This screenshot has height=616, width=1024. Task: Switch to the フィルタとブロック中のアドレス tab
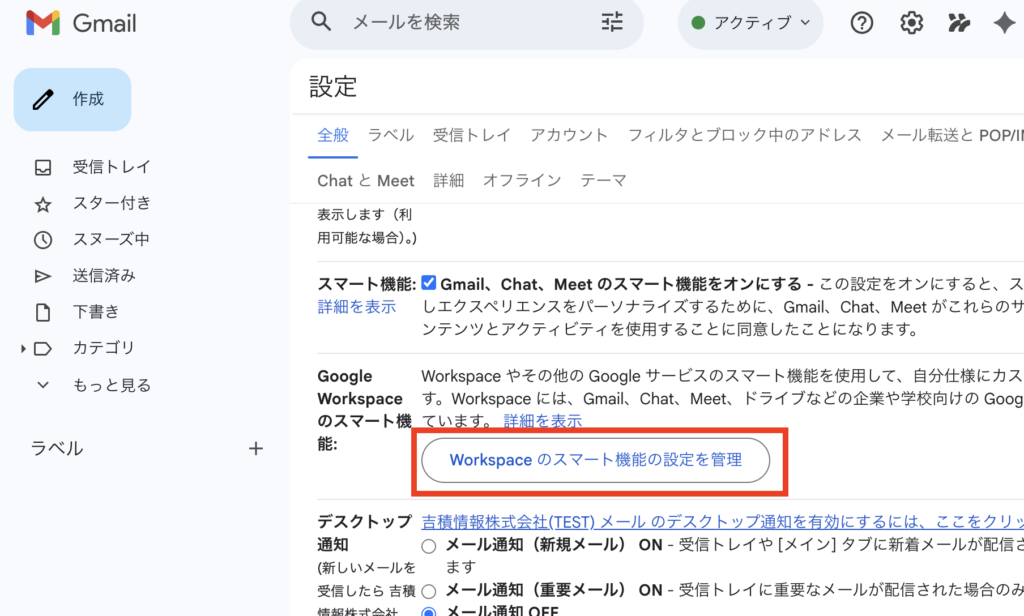point(744,135)
